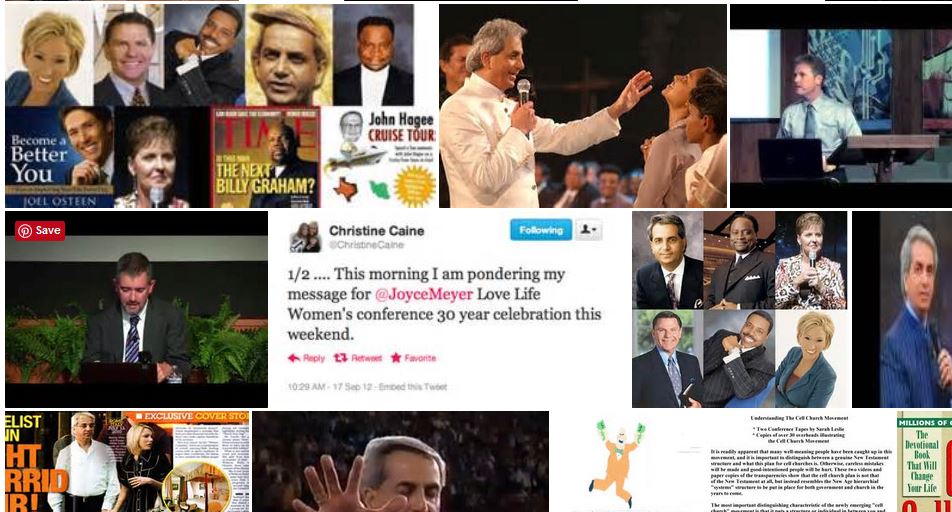The image size is (952, 512).
Task: Open the Exclusive Cover Story tabloid image
Action: [128, 462]
